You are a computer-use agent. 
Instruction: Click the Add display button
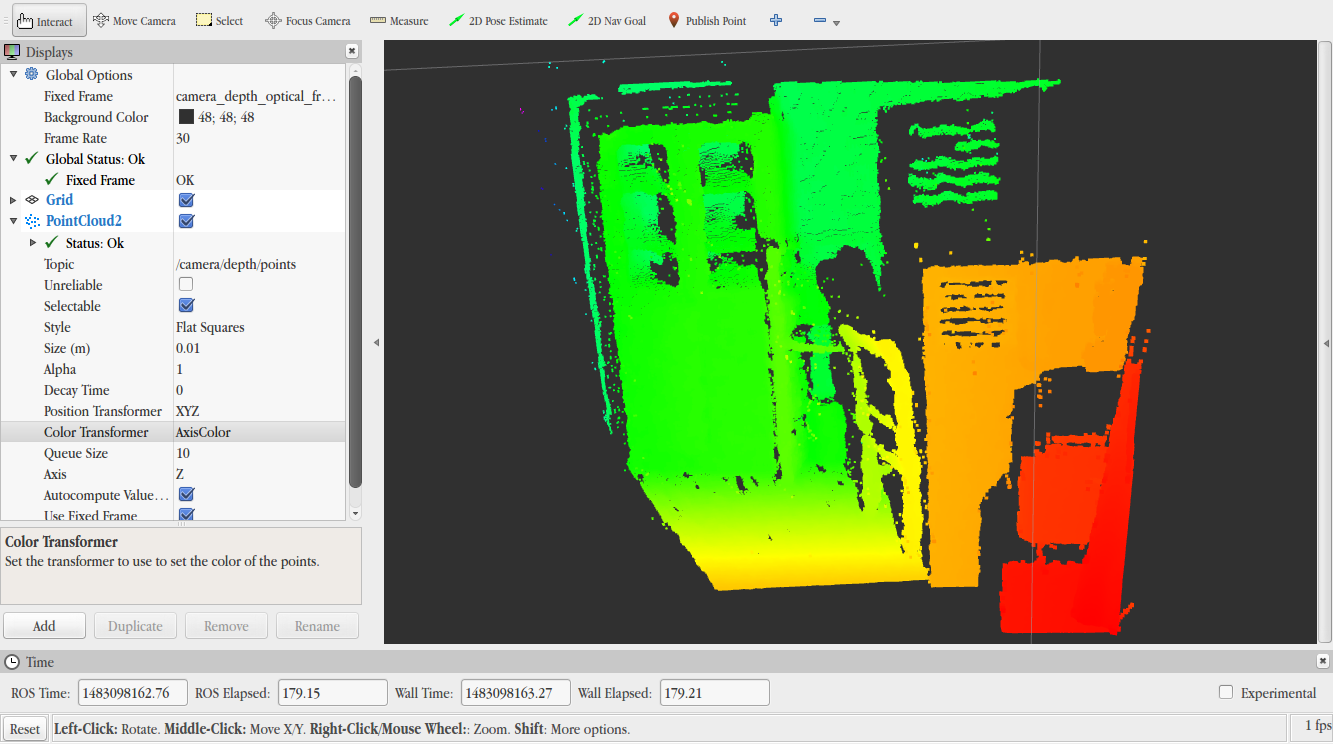(x=44, y=626)
